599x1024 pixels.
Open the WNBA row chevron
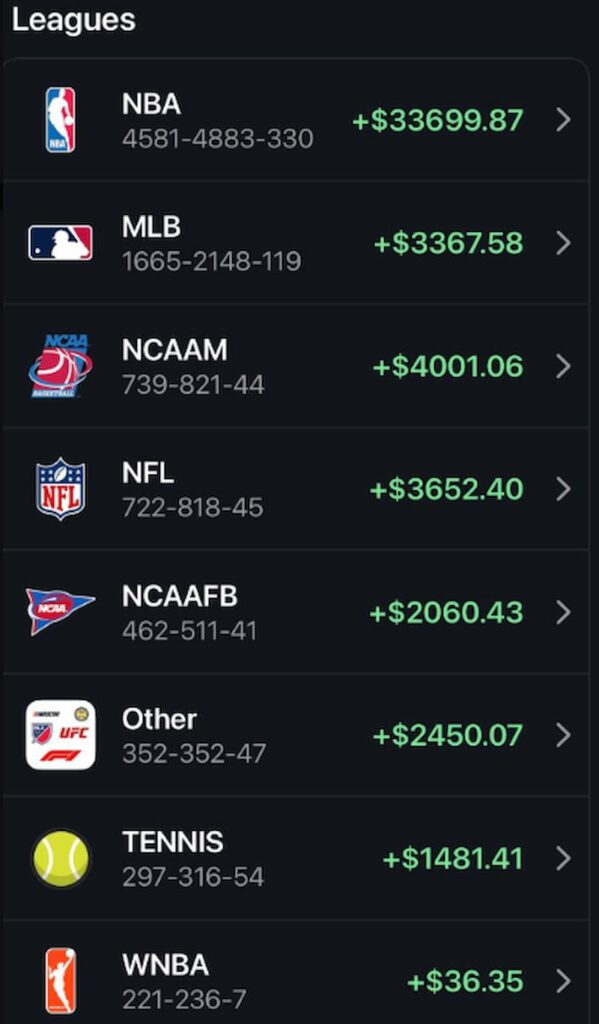pos(565,979)
